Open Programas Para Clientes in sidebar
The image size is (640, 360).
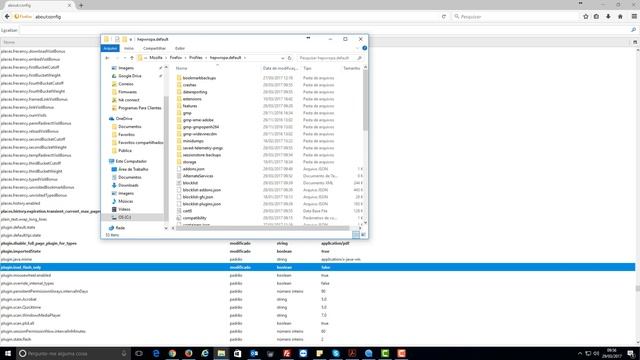coord(140,108)
